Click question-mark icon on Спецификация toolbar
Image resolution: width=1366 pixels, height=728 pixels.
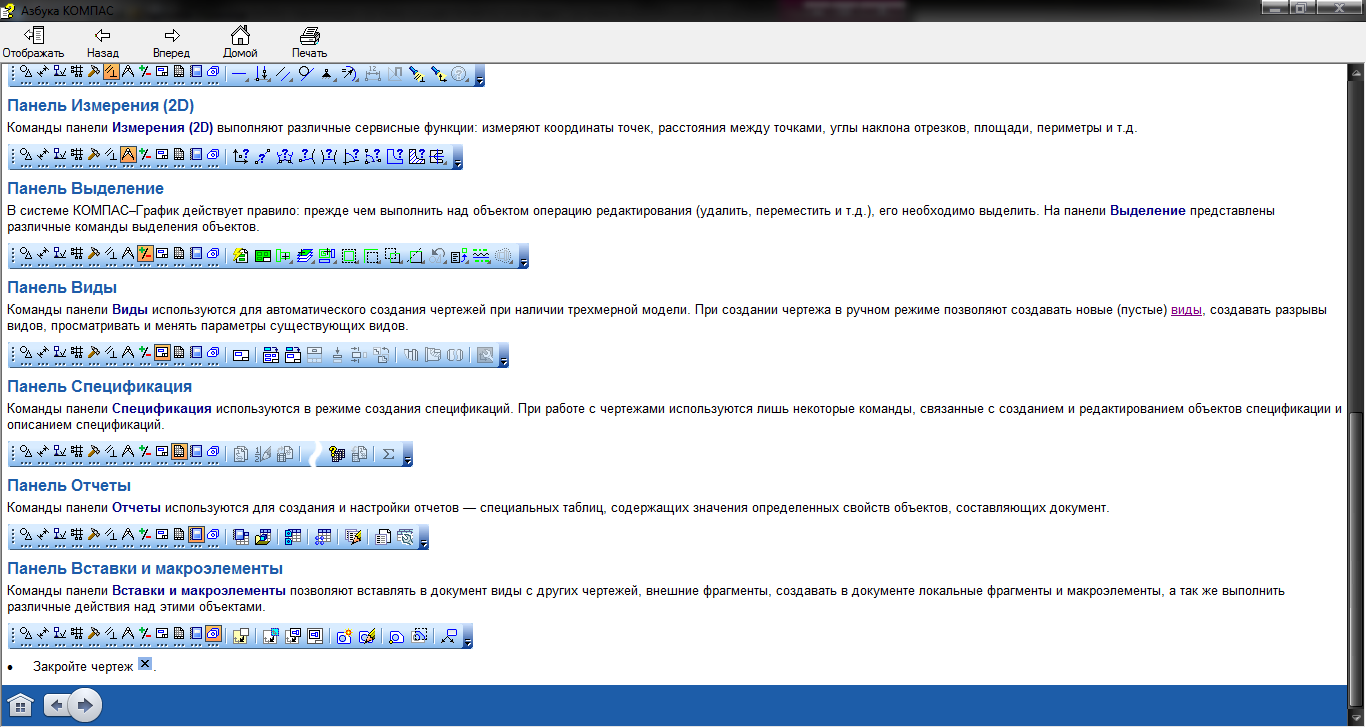coord(336,454)
